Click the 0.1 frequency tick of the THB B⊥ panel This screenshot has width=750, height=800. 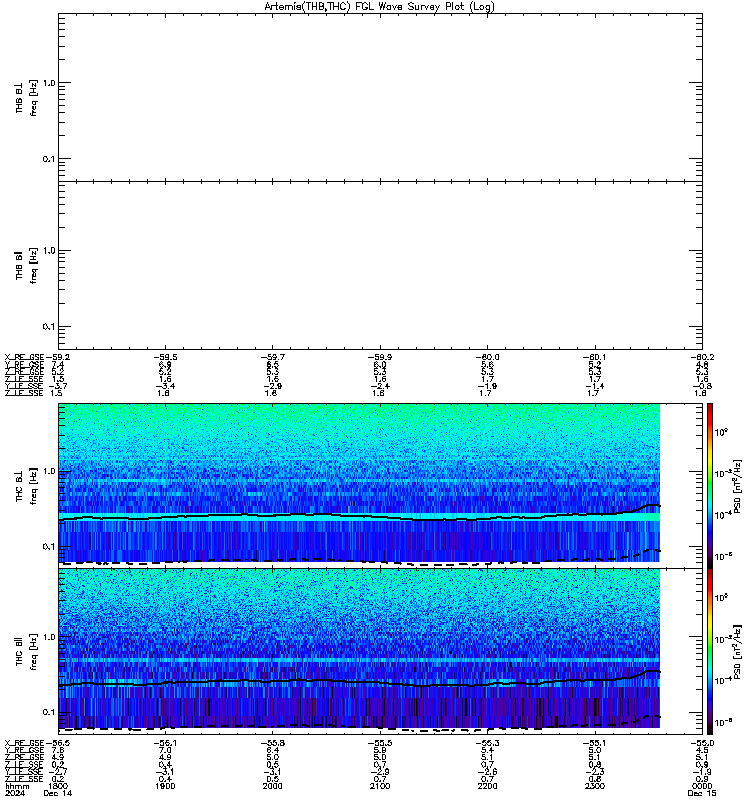(49, 159)
